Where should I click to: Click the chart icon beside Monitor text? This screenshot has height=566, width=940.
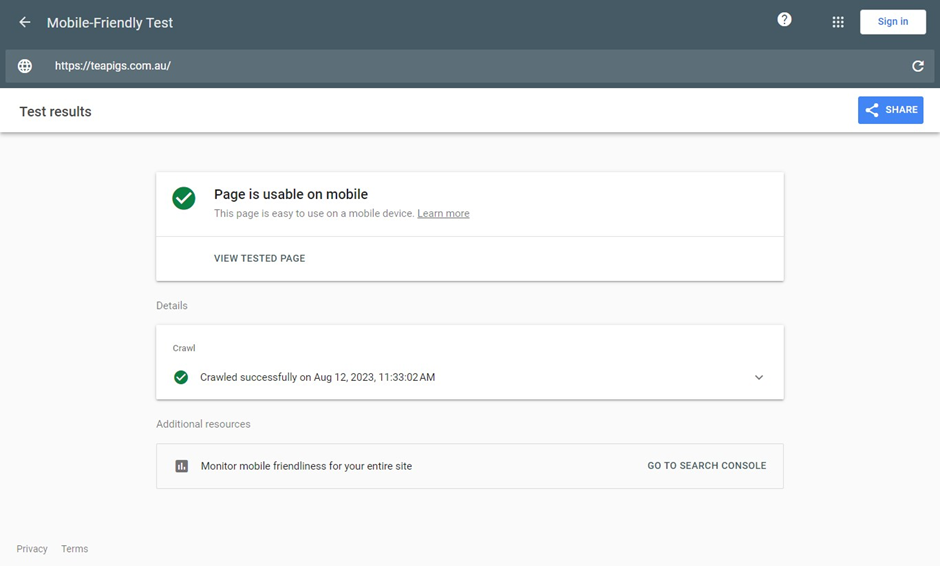coord(182,466)
